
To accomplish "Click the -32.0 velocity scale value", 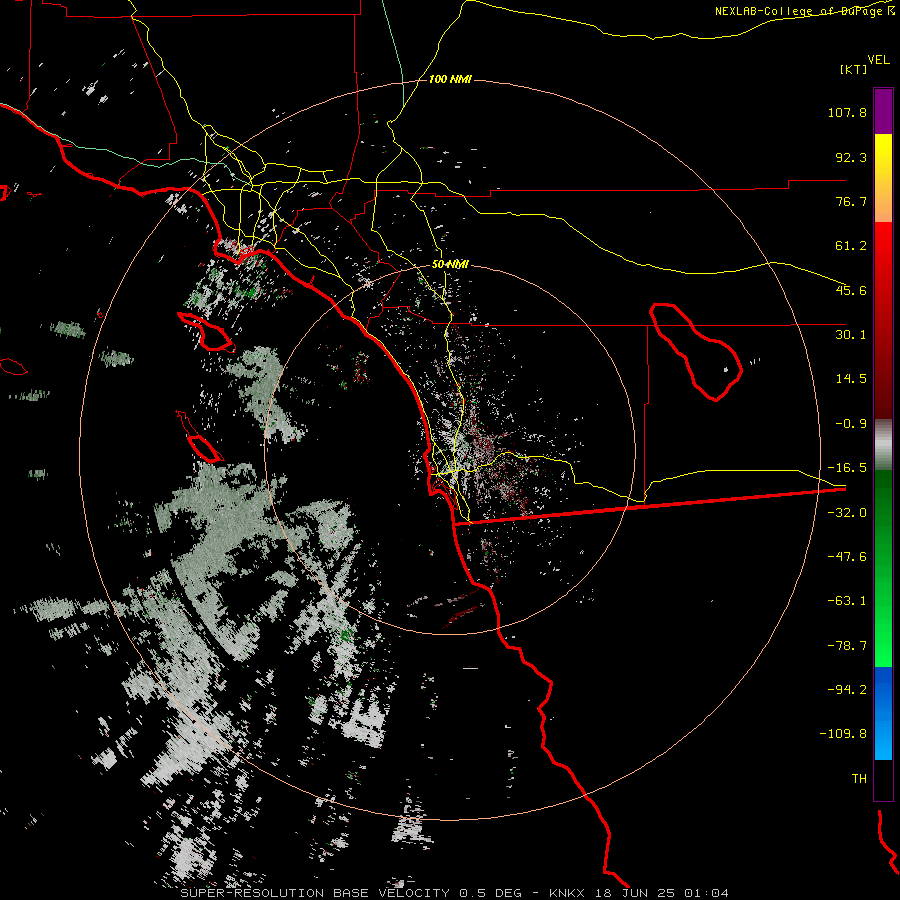I will pos(847,513).
